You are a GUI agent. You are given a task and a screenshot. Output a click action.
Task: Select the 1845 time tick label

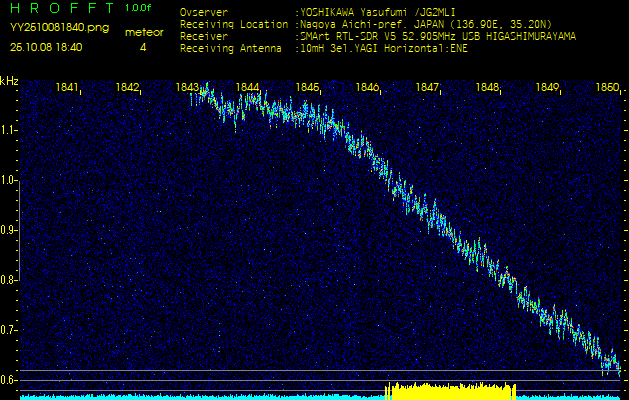tap(308, 88)
